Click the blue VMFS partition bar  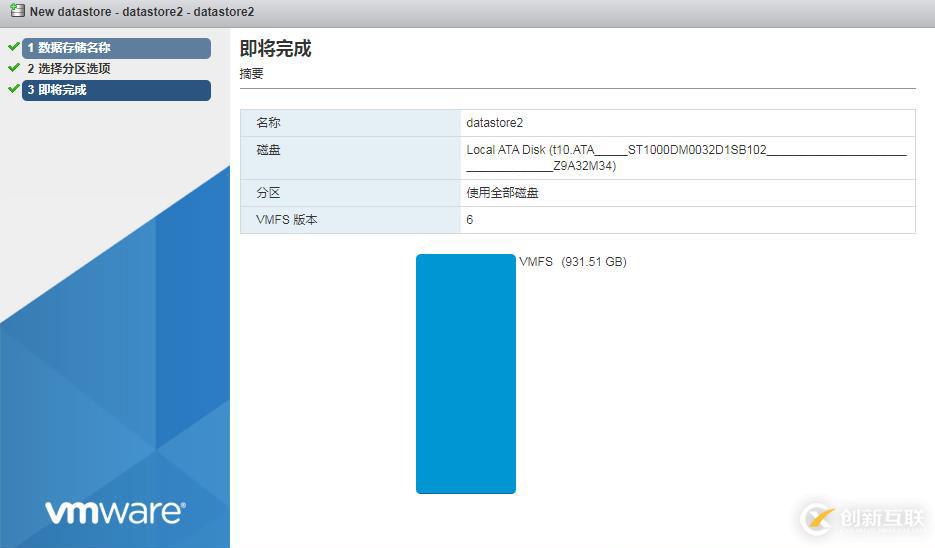point(466,374)
